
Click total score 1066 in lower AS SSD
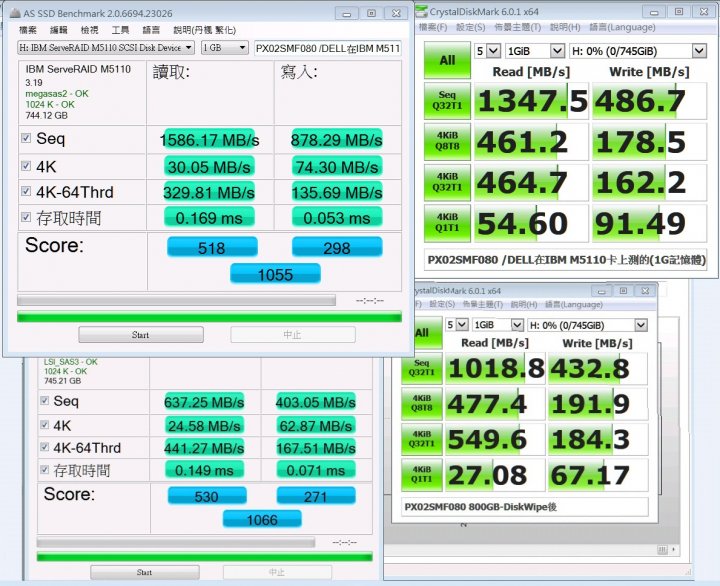coord(262,519)
